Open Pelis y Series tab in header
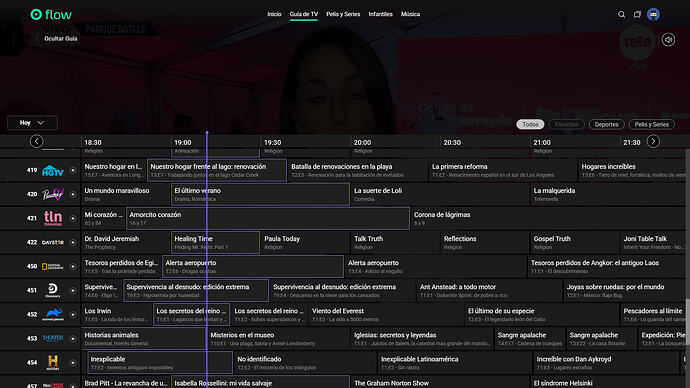690x388 pixels. point(343,14)
